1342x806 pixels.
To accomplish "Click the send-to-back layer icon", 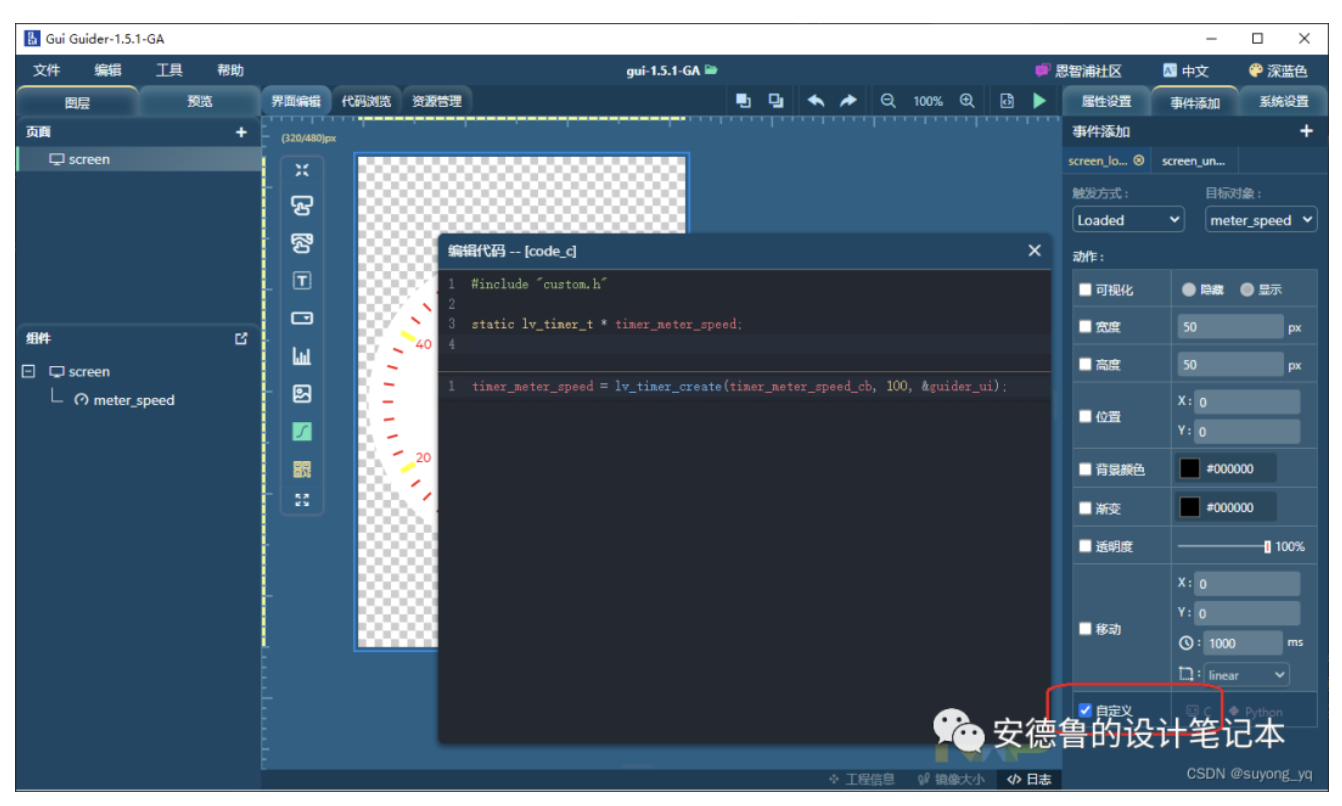I will click(775, 101).
